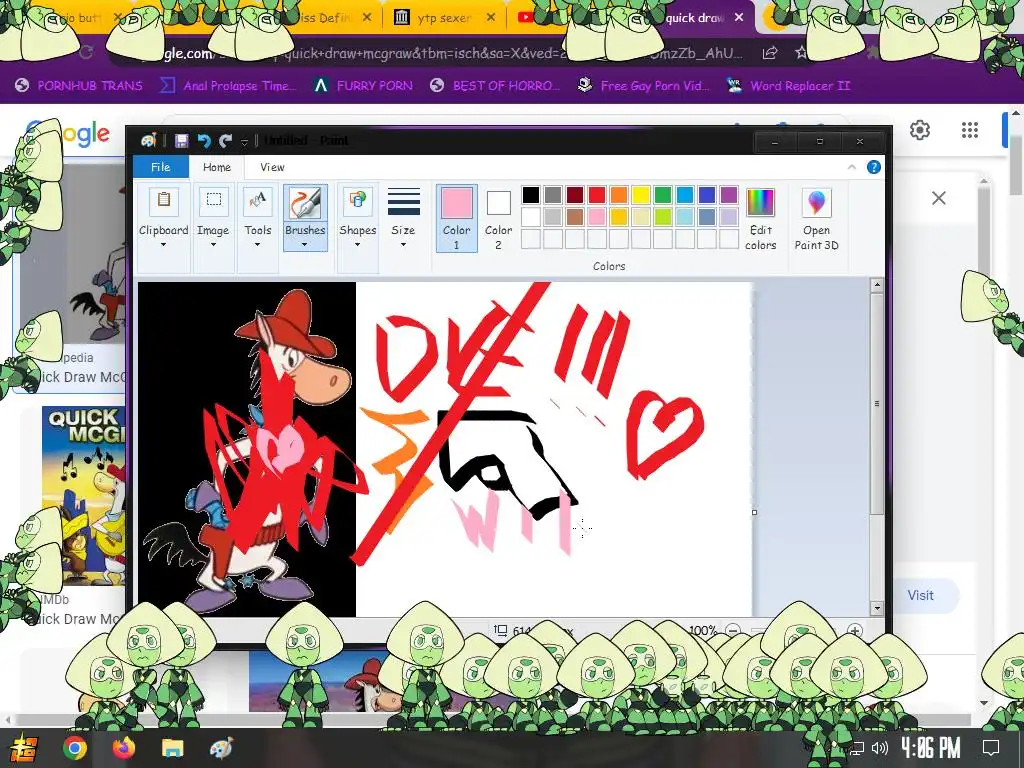Click the Paint app icon in title bar
Image resolution: width=1024 pixels, height=768 pixels.
[149, 140]
